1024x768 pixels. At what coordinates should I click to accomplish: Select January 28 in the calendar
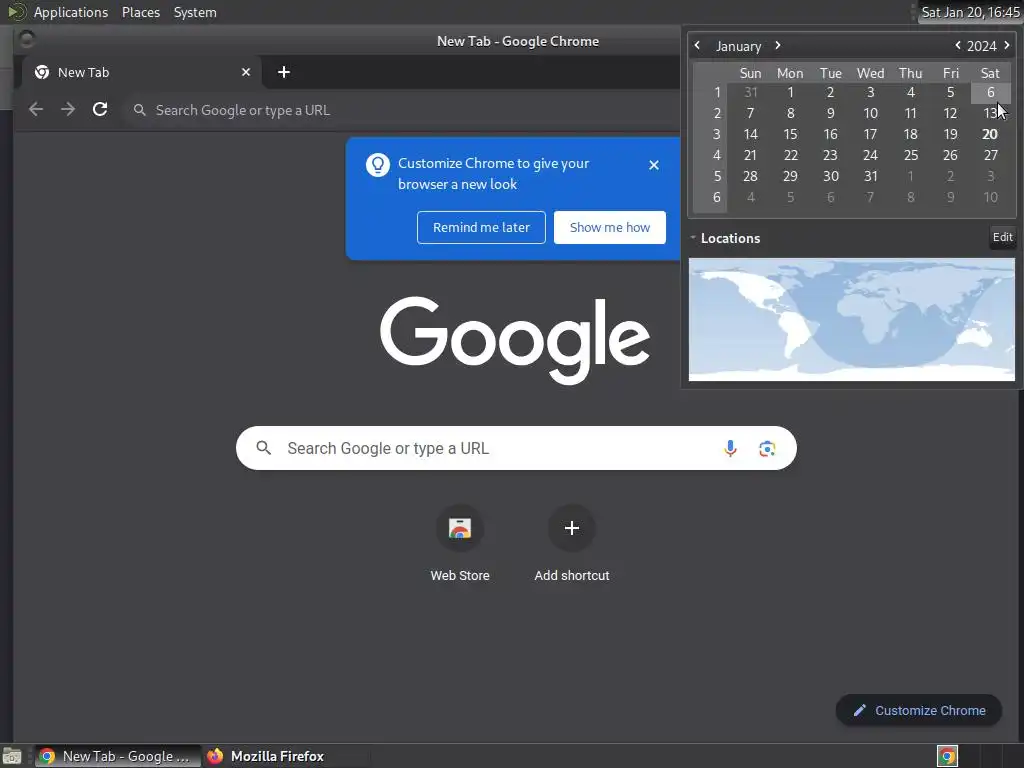click(x=750, y=176)
